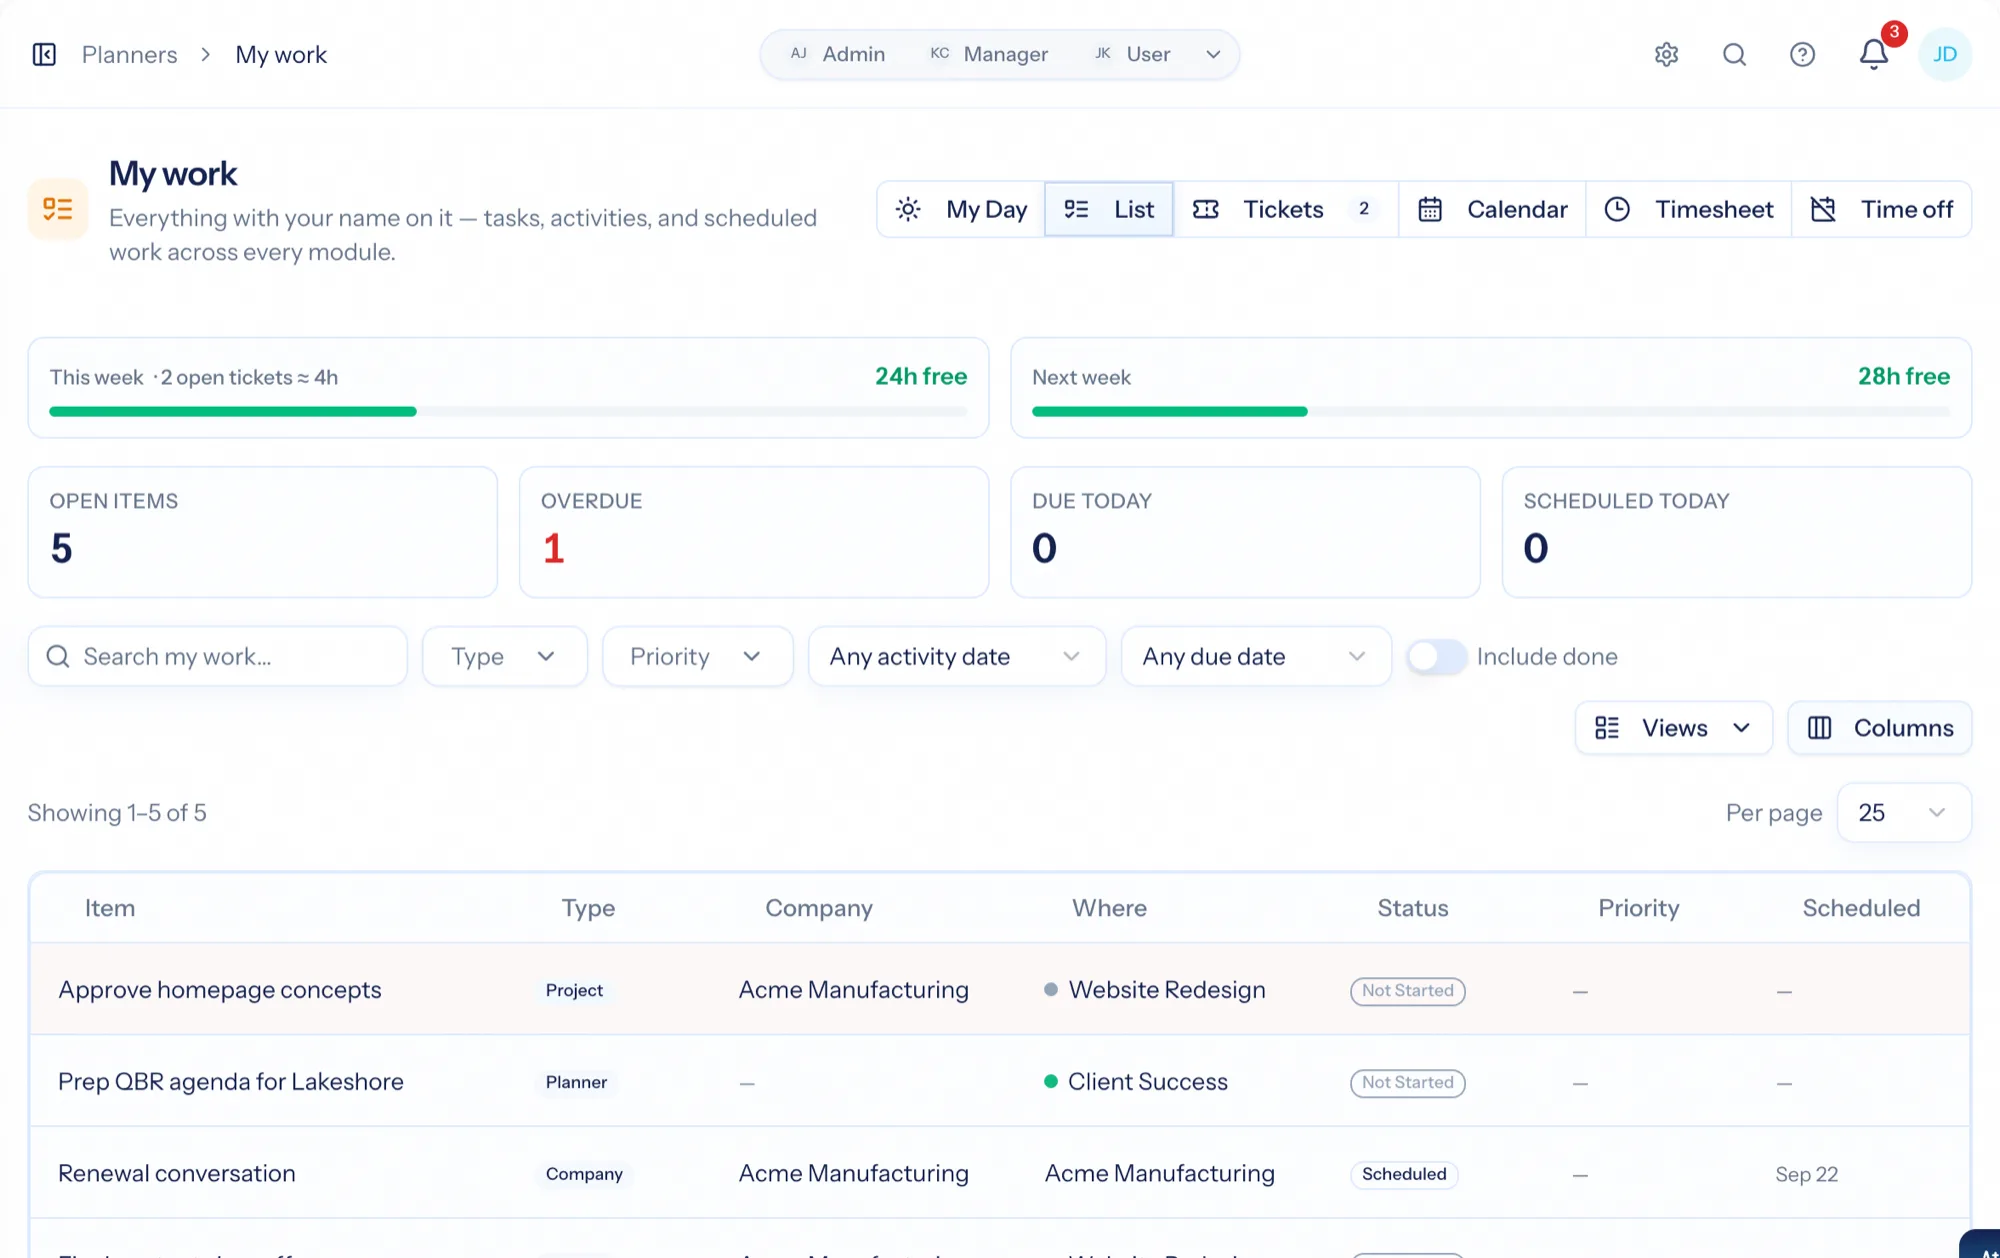Click the Next week capacity bar
This screenshot has height=1258, width=2000.
(x=1490, y=412)
